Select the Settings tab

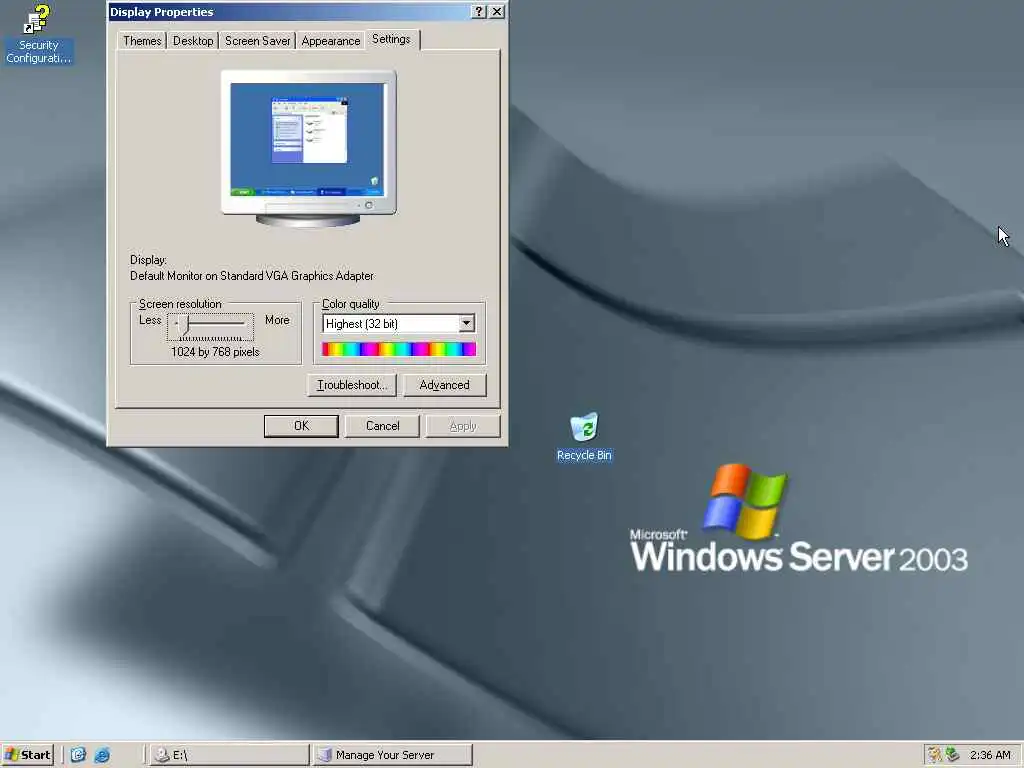pos(391,39)
